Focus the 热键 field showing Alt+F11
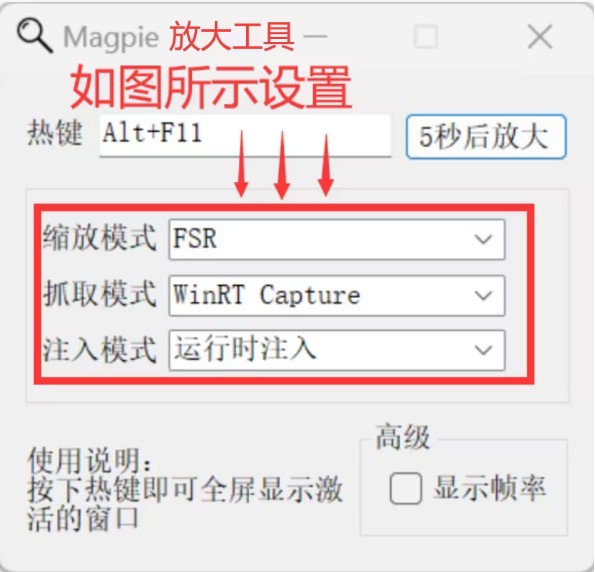Screen dimensions: 595x572 [x=245, y=136]
